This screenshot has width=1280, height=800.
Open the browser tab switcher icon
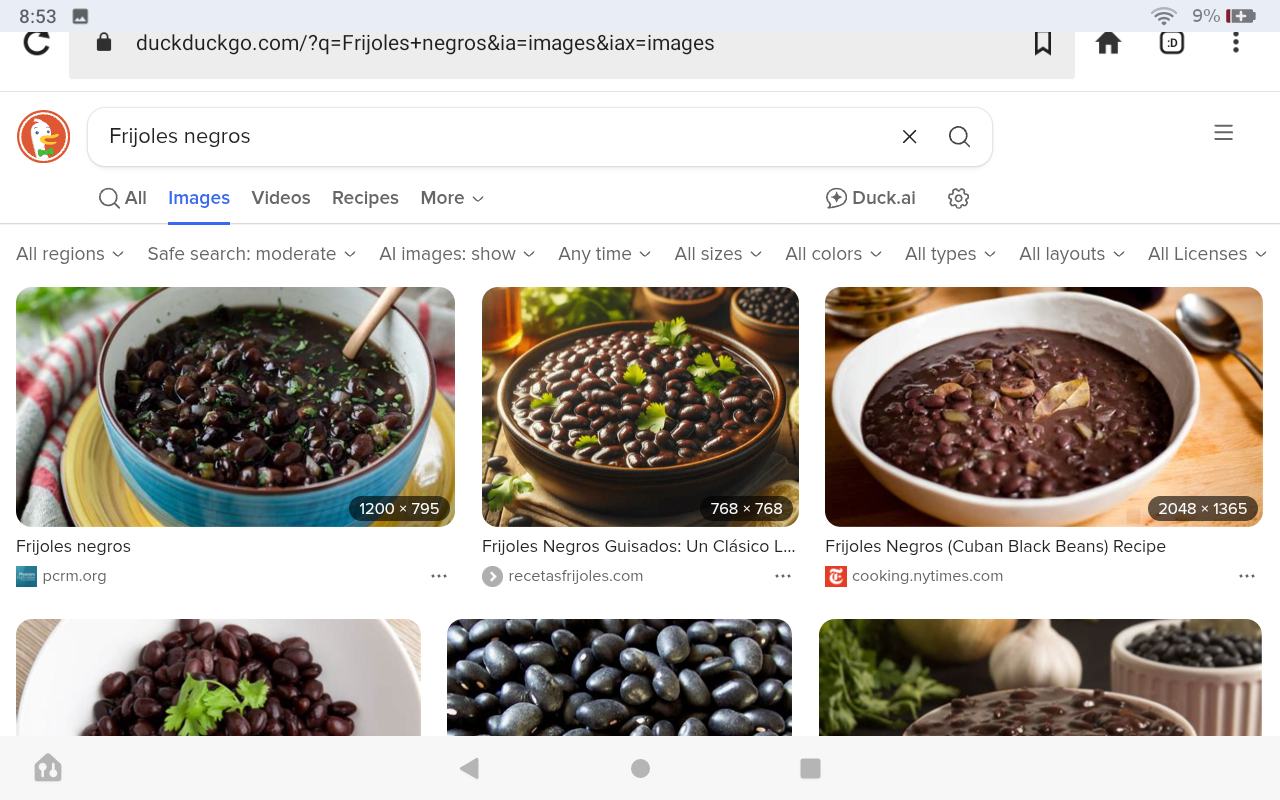tap(1172, 43)
